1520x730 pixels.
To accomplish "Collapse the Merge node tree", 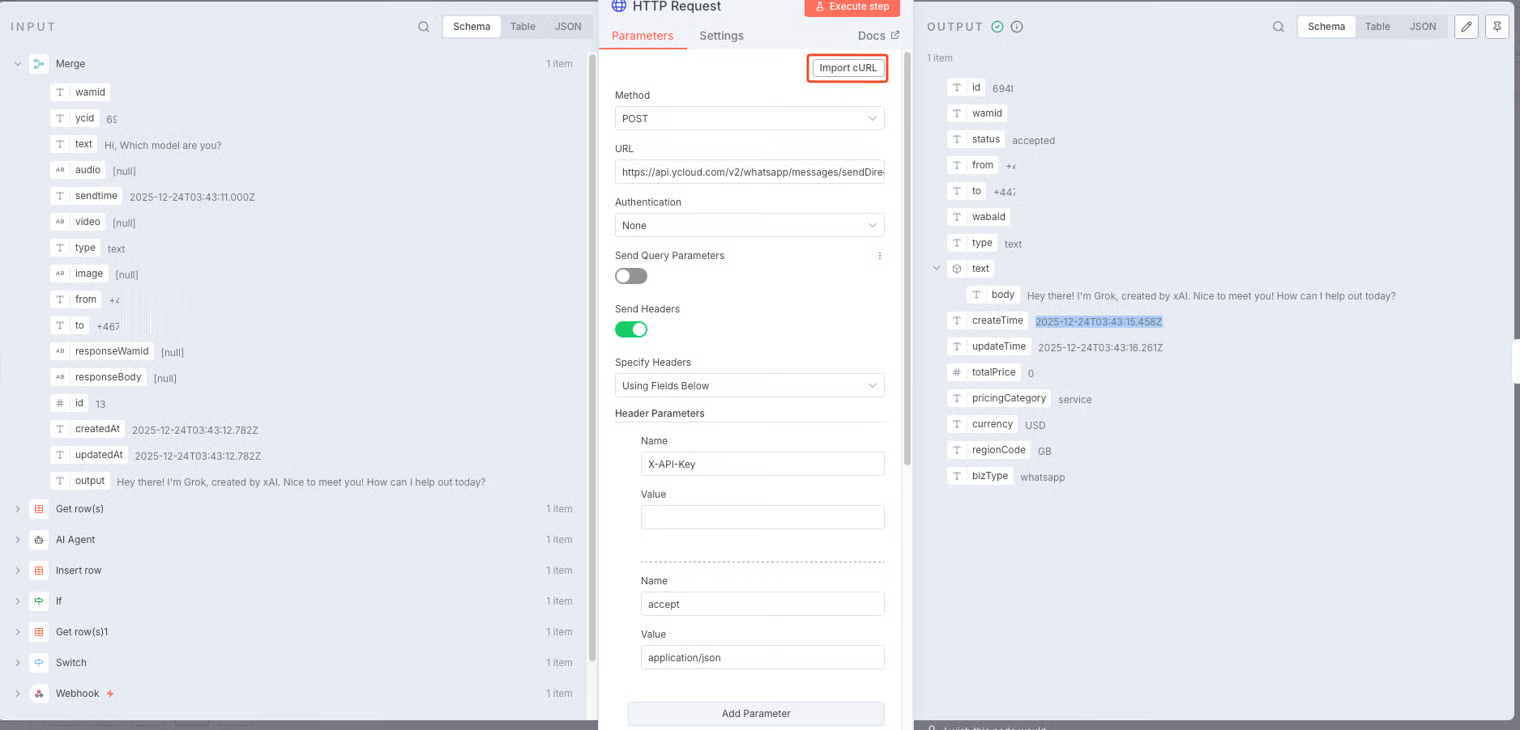I will [x=18, y=64].
